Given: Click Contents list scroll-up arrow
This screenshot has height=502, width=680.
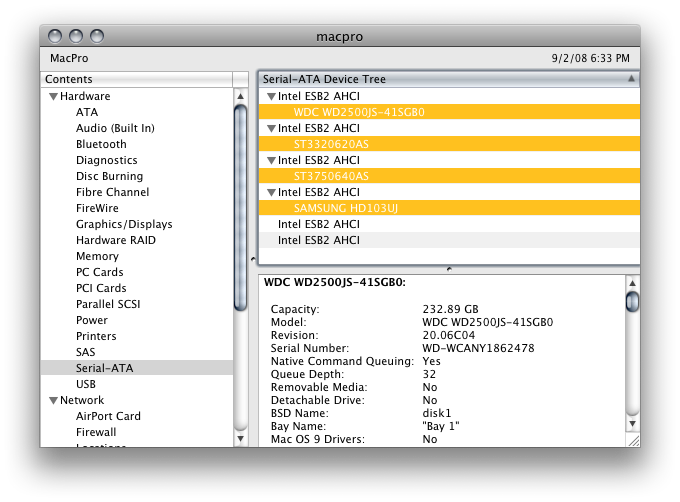Looking at the screenshot, I should (240, 96).
